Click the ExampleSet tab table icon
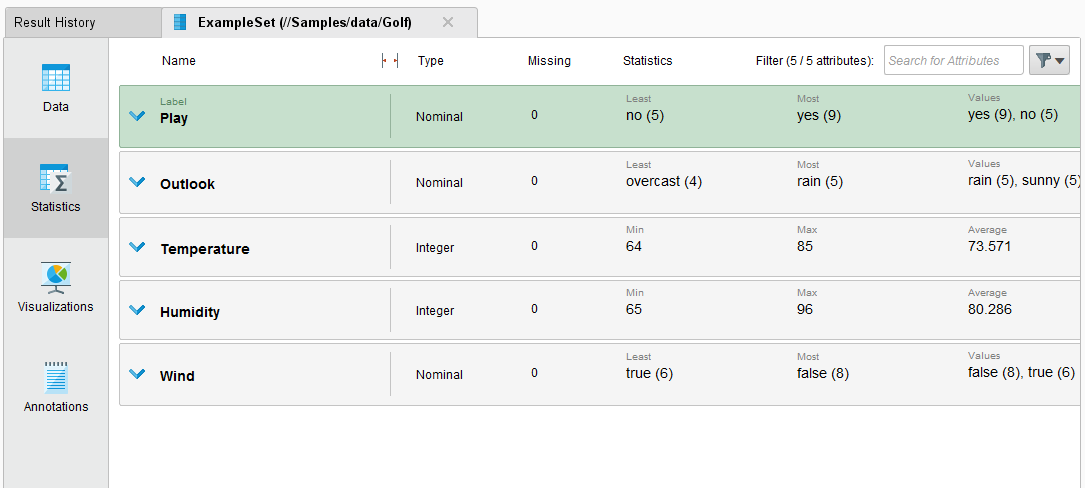This screenshot has width=1085, height=488. 180,22
